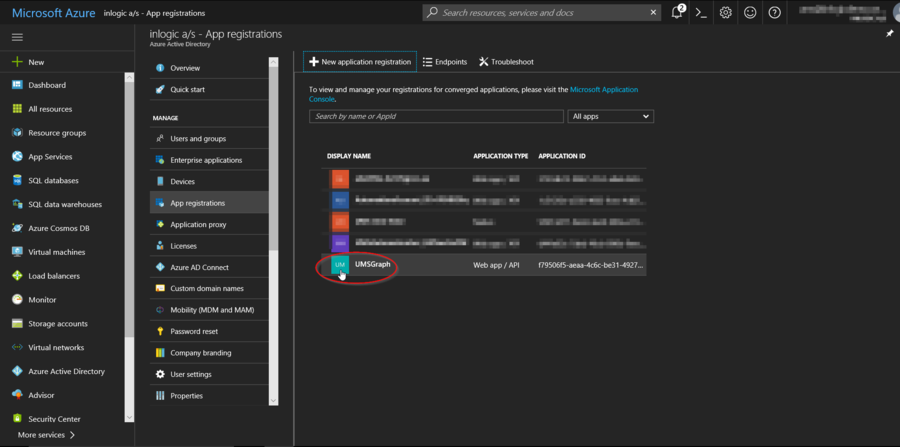This screenshot has height=447, width=900.
Task: Go to SQL databases in sidebar
Action: click(53, 181)
